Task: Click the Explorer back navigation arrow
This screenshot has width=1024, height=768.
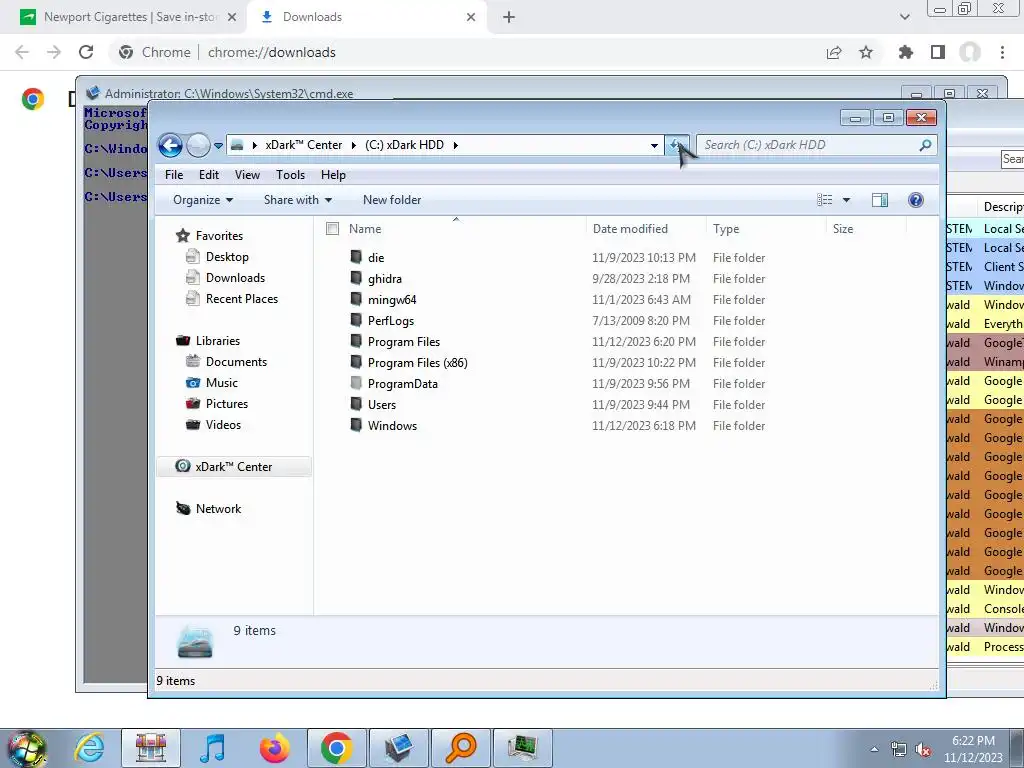Action: point(170,145)
